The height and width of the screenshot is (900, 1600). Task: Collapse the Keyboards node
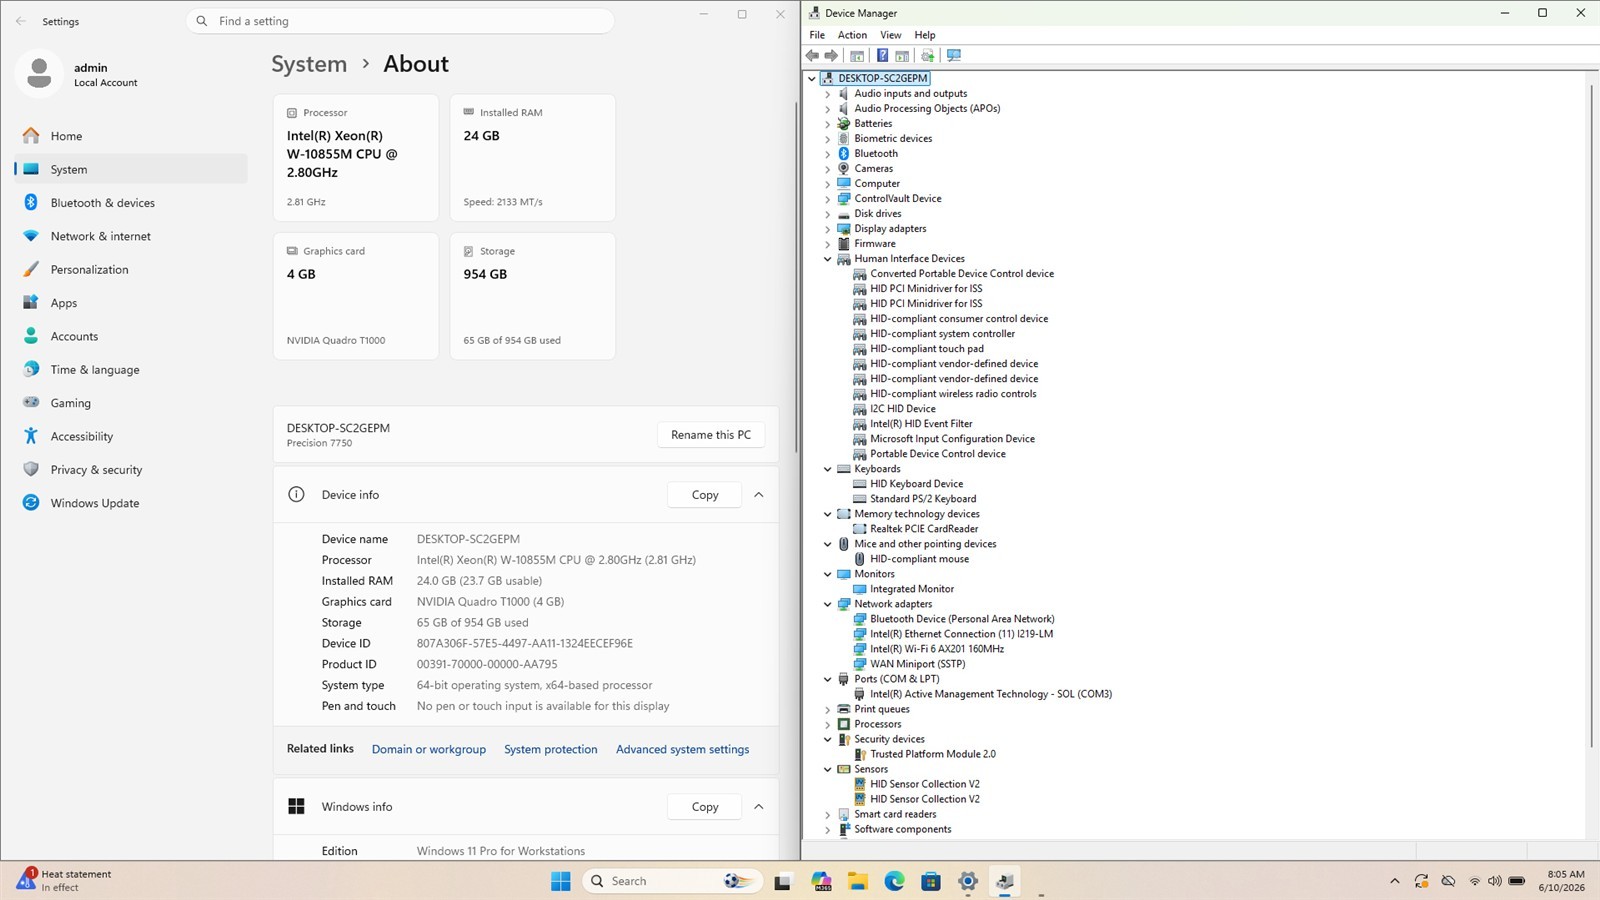point(828,469)
